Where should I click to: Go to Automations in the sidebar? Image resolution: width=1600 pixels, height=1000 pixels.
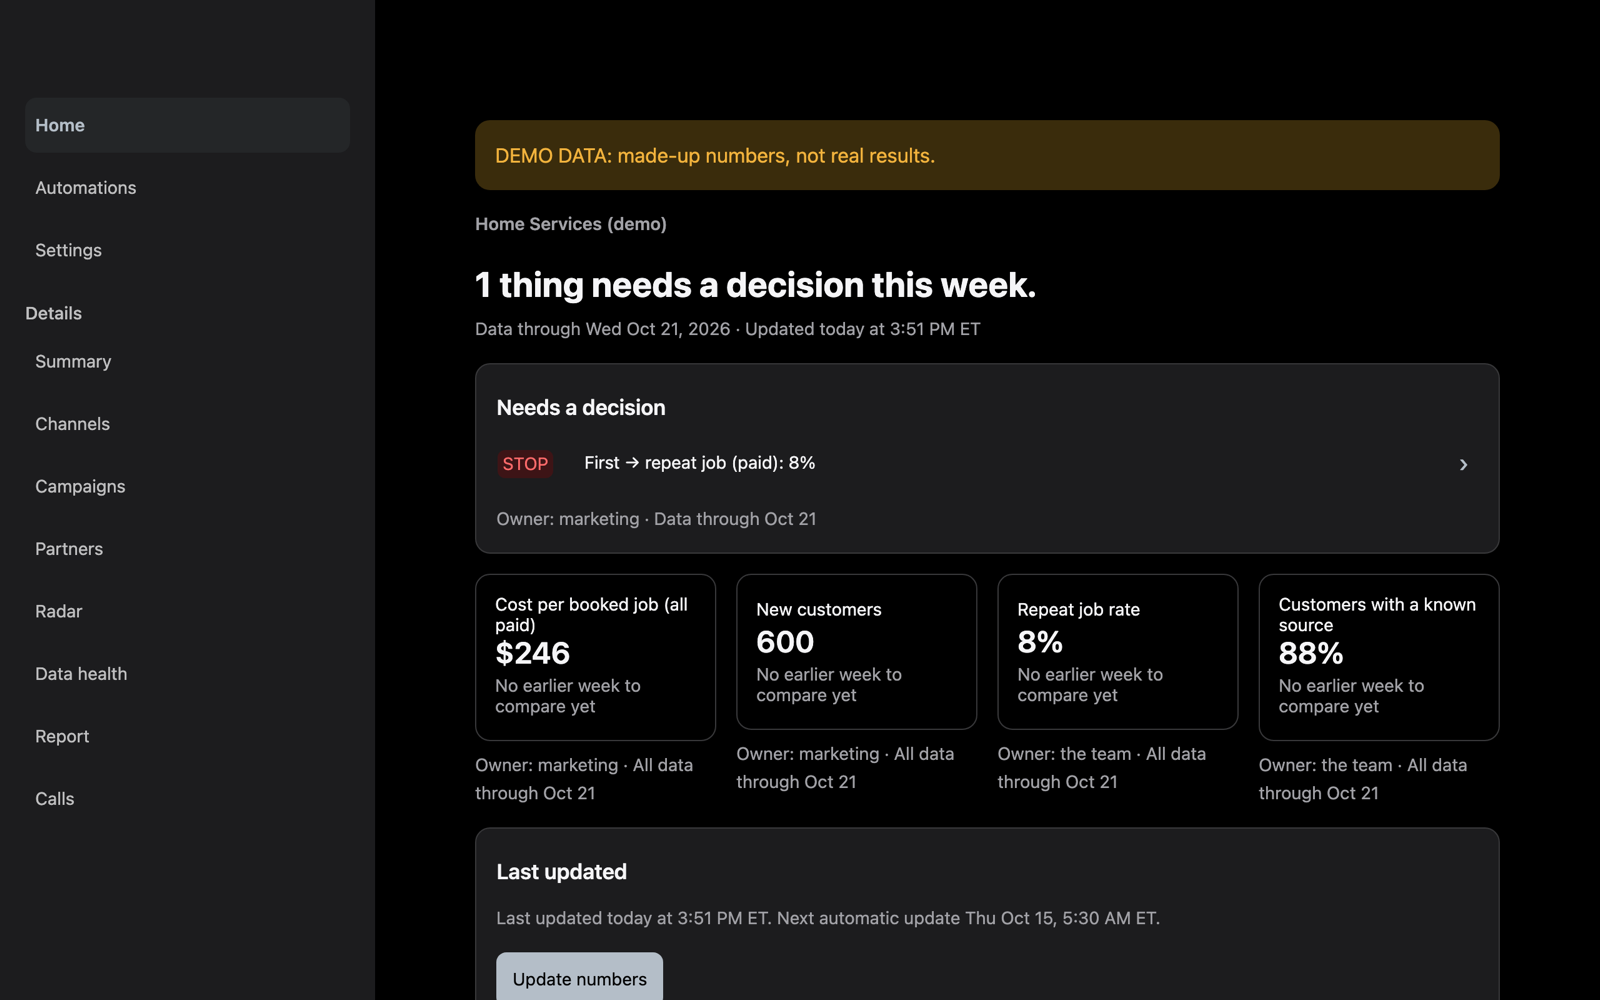click(x=187, y=188)
